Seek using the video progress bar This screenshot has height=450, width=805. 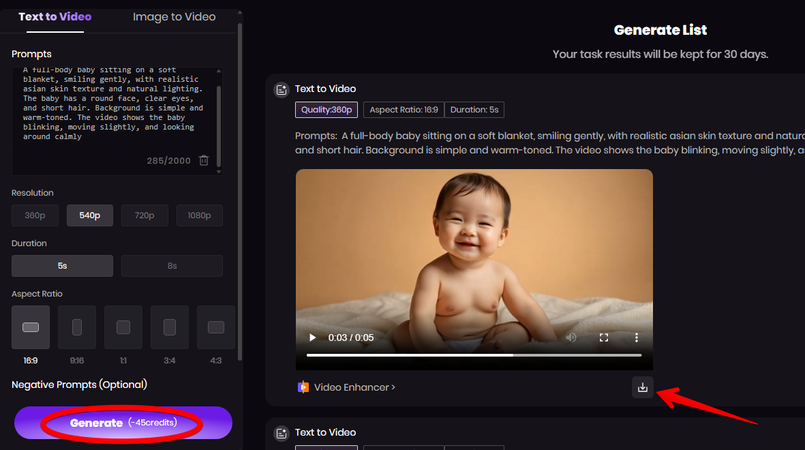pos(474,355)
